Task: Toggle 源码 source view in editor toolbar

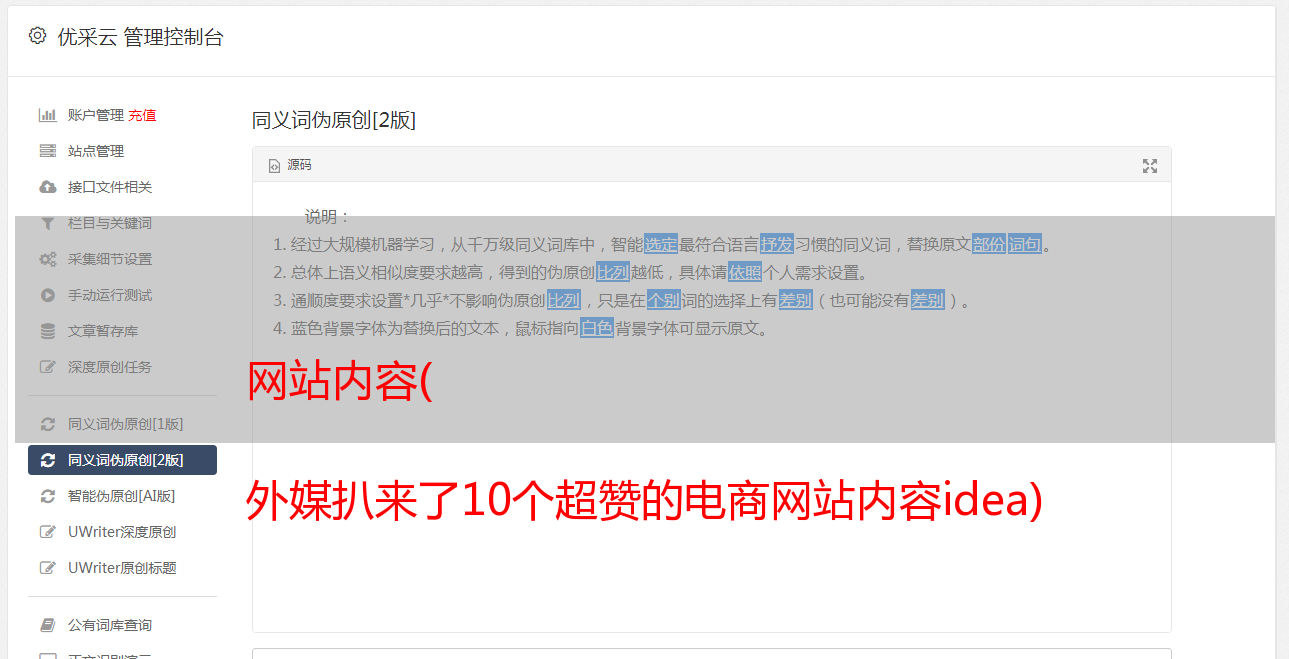Action: click(290, 165)
